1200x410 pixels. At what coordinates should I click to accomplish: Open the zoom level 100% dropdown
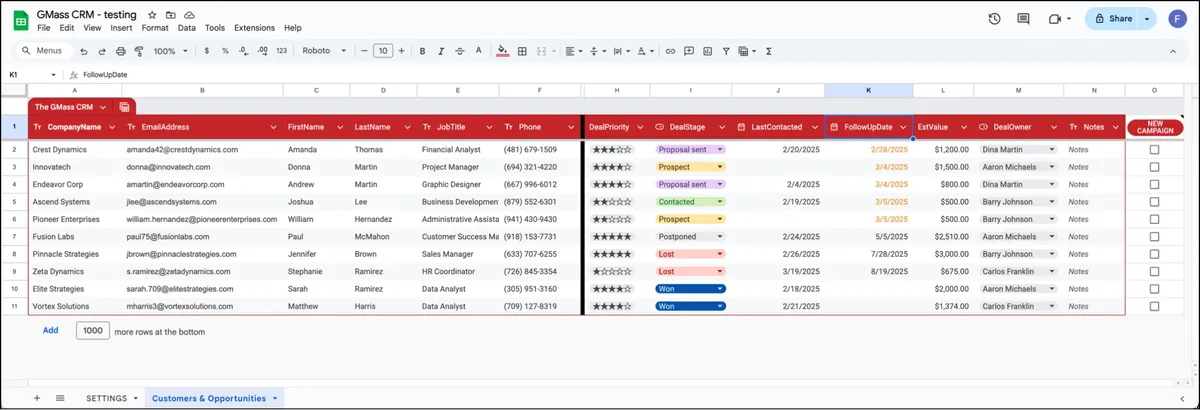171,51
